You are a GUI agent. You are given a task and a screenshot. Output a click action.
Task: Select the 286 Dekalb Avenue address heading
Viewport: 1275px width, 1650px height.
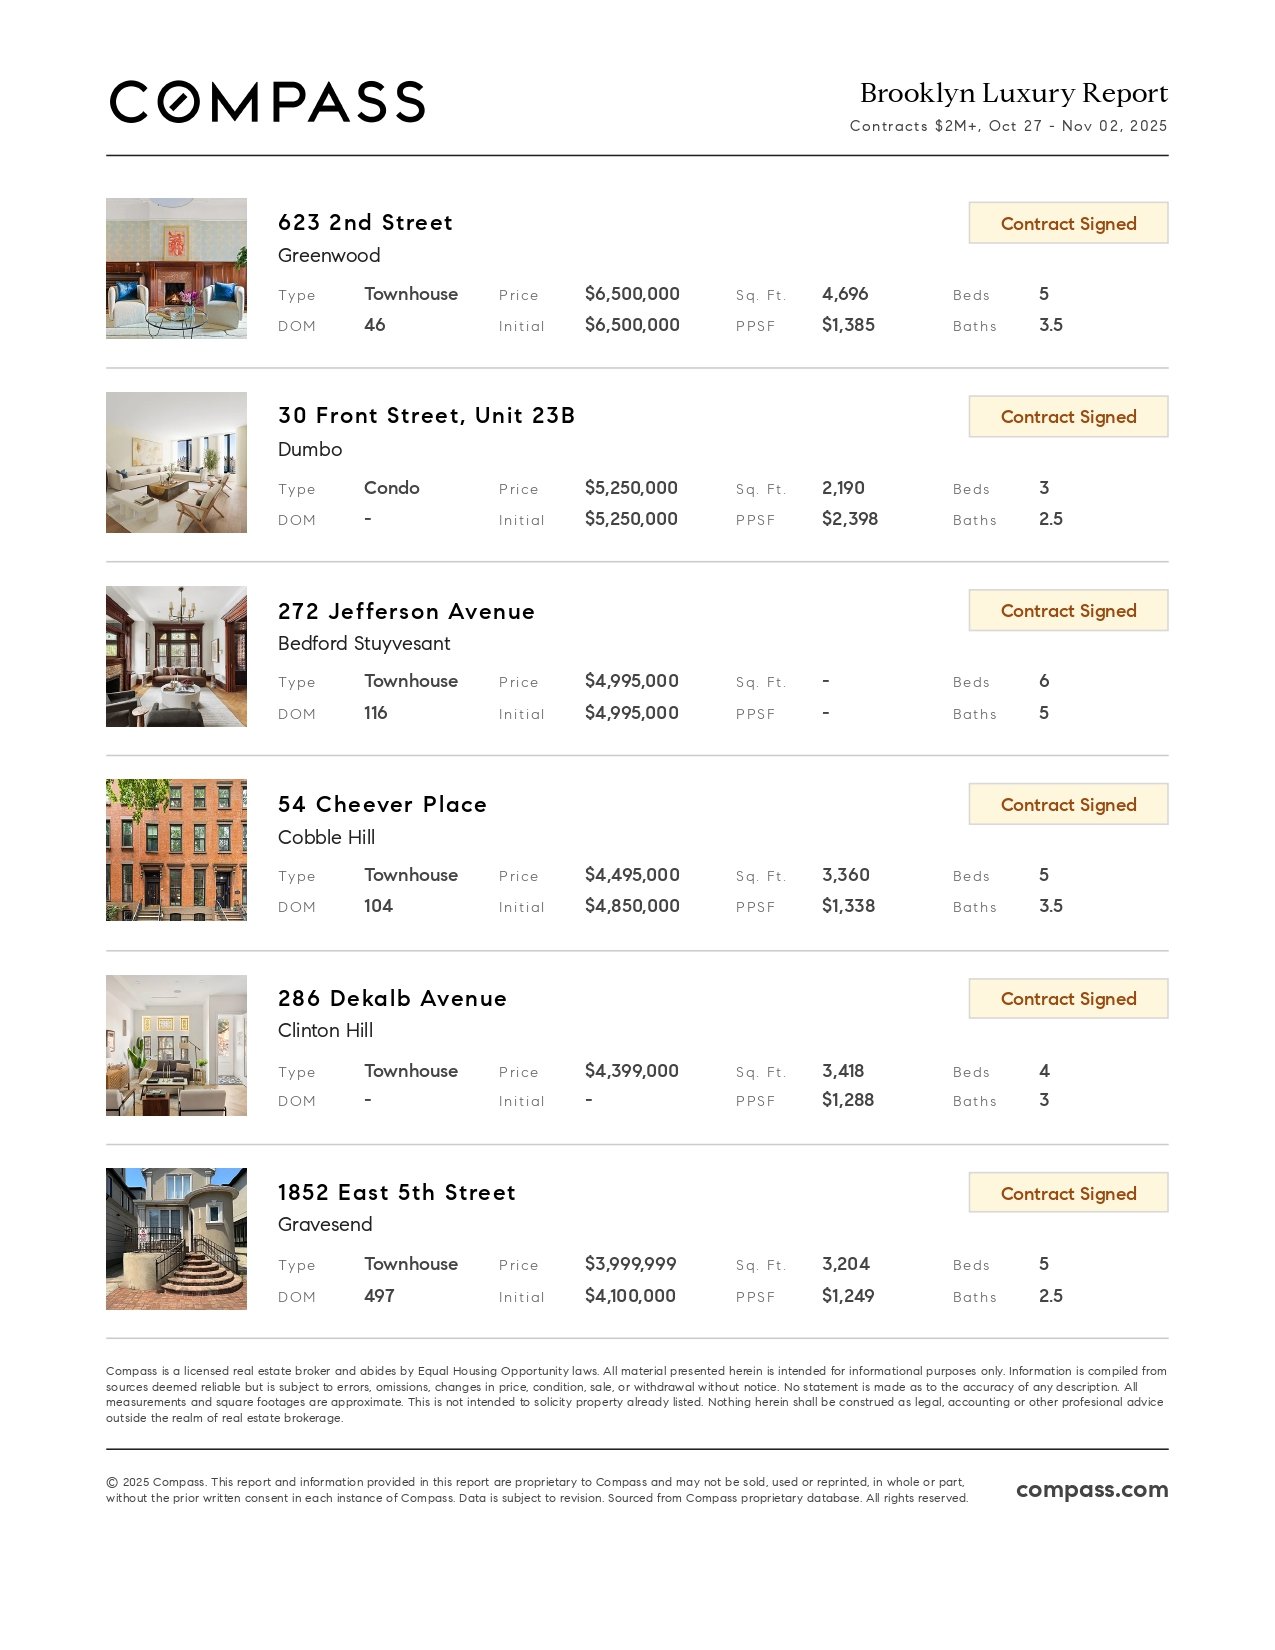point(392,999)
